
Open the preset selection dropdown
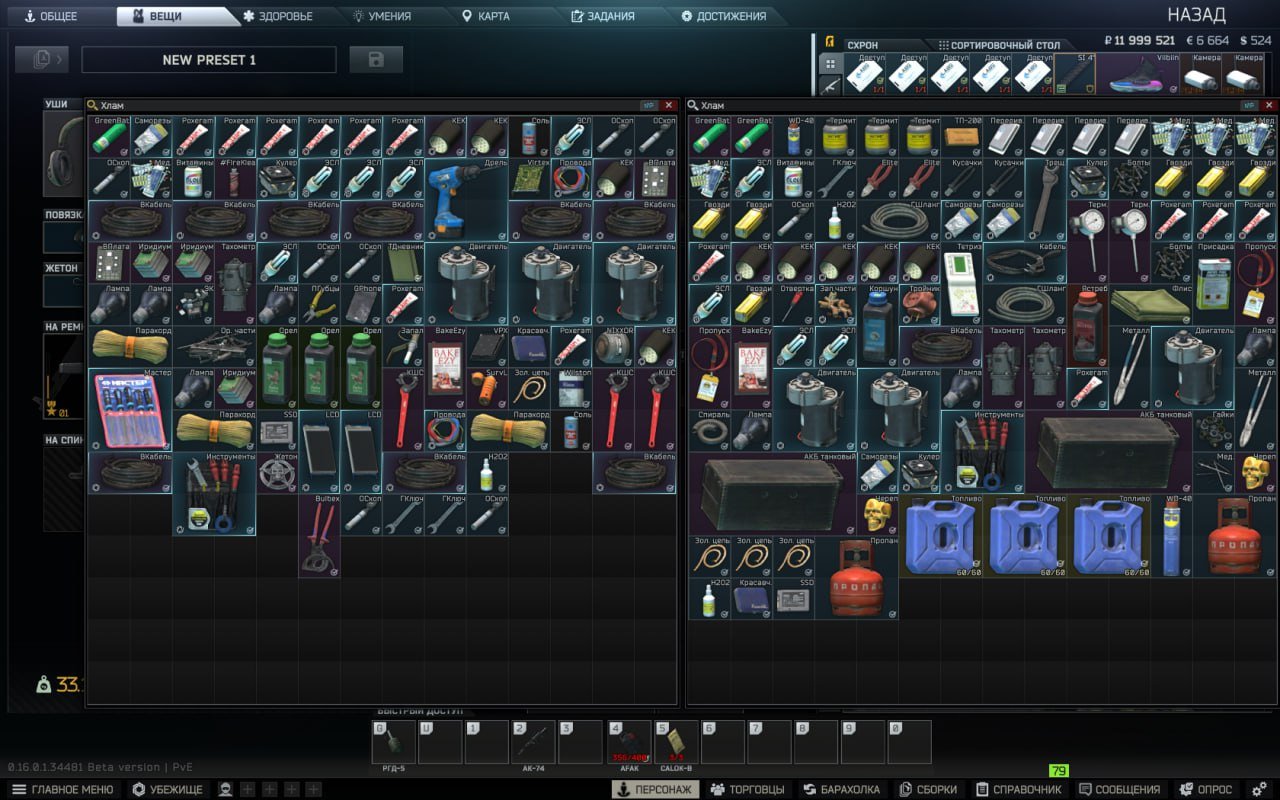tap(42, 60)
